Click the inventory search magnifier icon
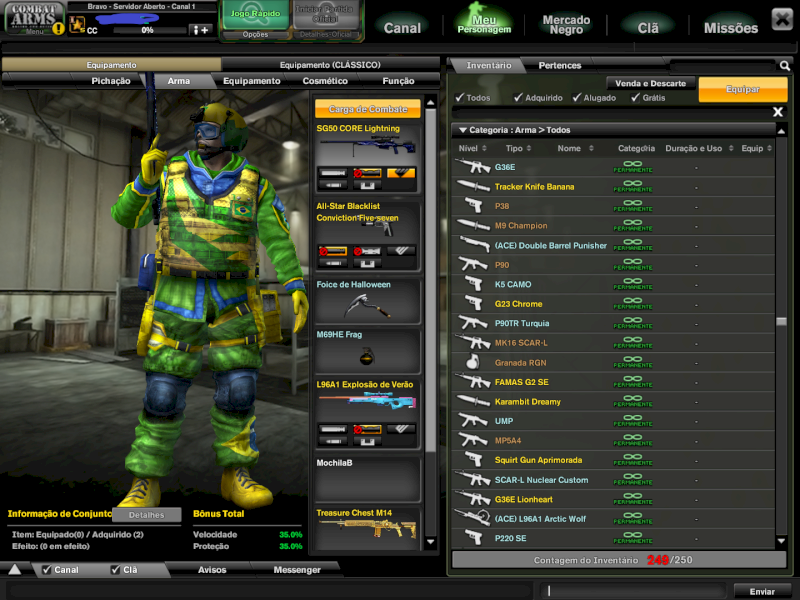Viewport: 800px width, 600px height. [x=785, y=65]
